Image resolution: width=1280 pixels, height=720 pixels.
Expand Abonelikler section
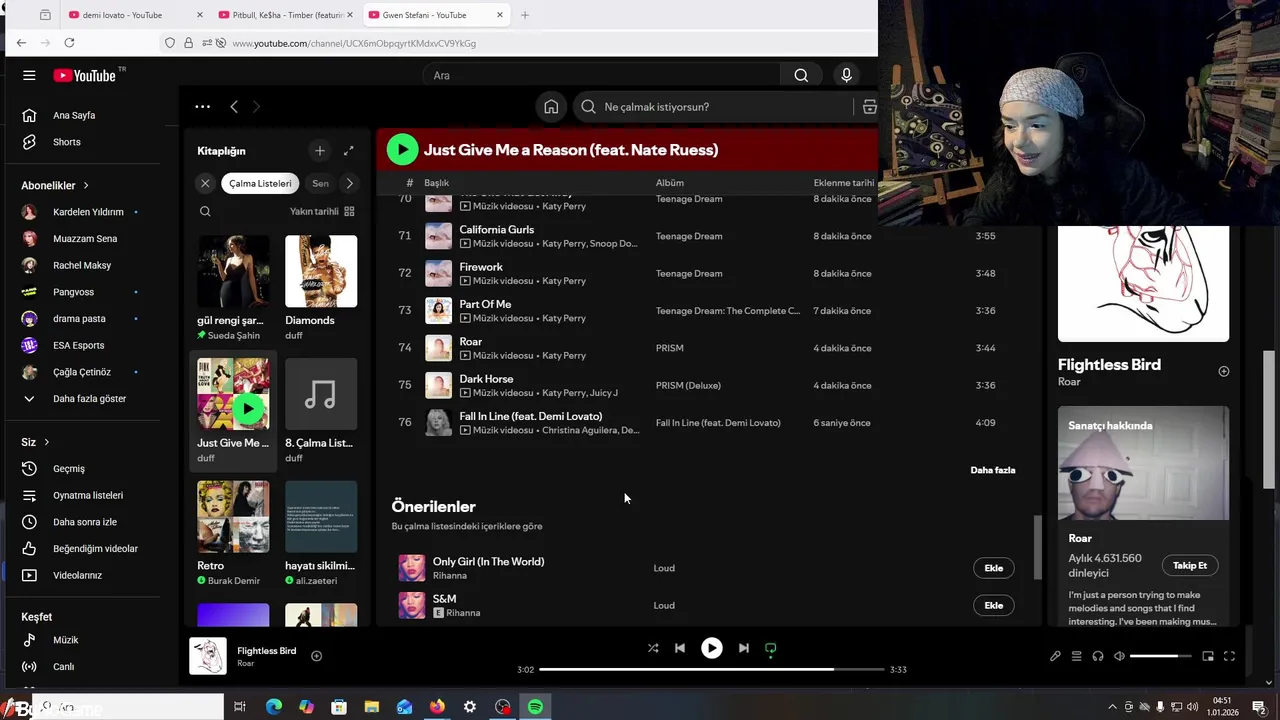coord(55,185)
